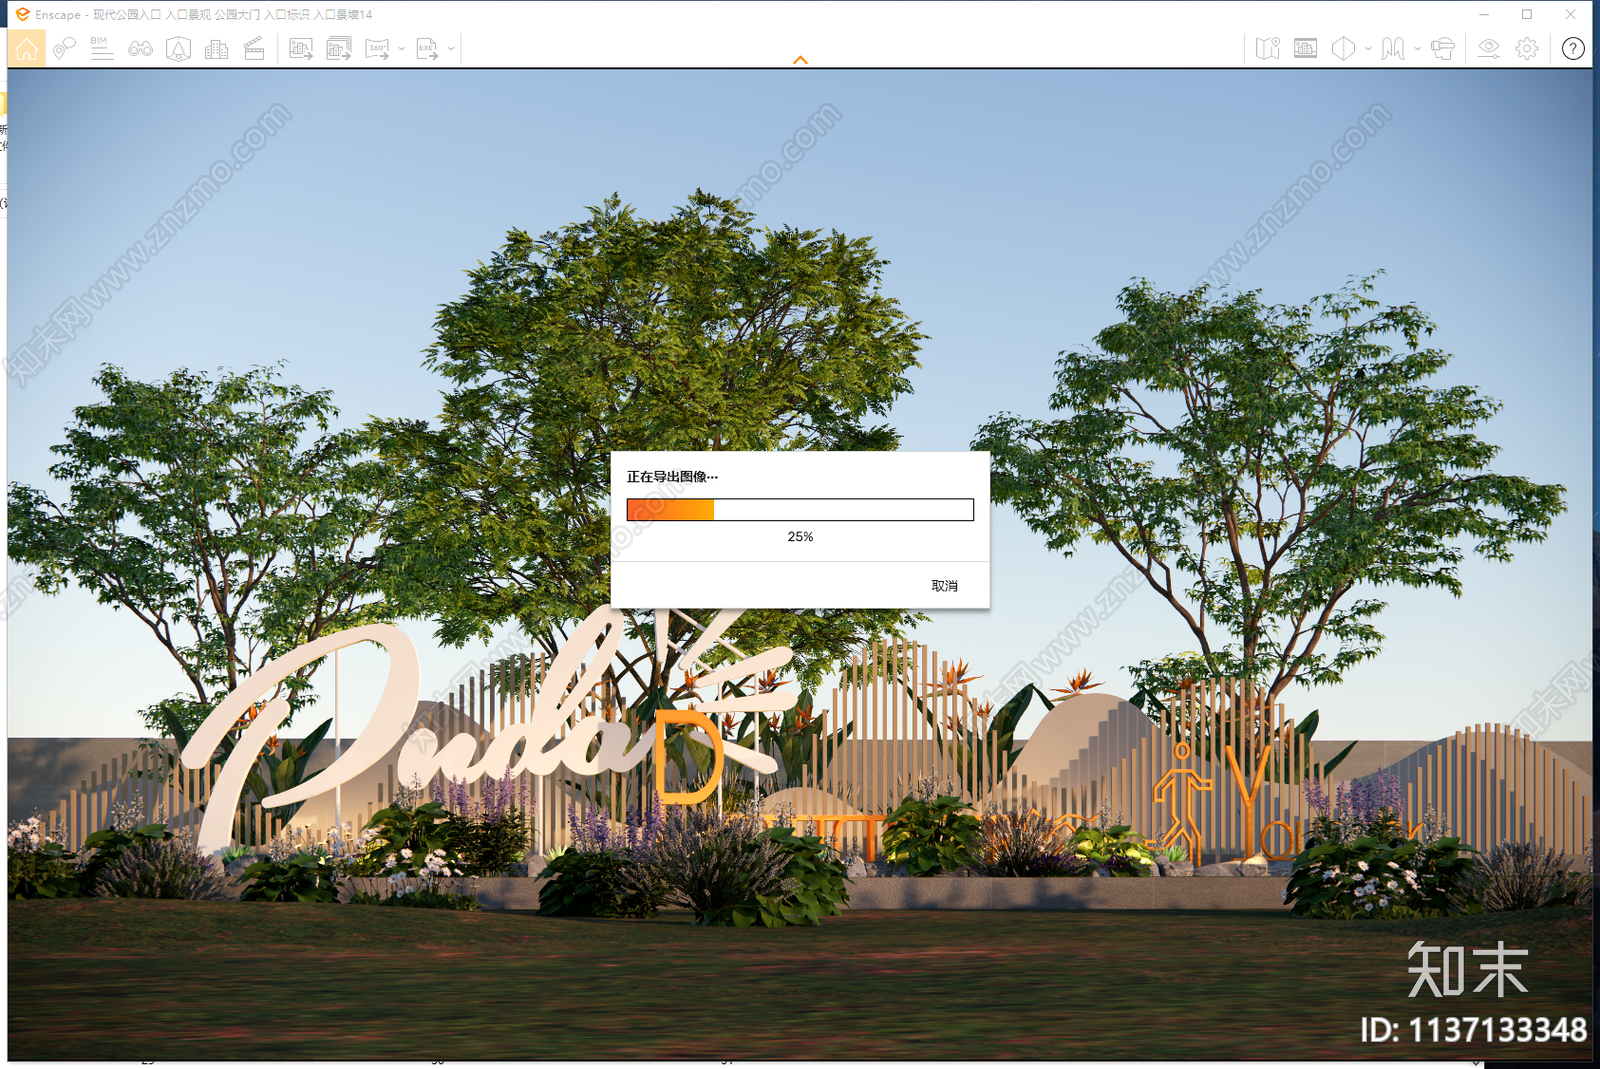The height and width of the screenshot is (1069, 1600).
Task: Open the help question mark icon
Action: 1573,48
